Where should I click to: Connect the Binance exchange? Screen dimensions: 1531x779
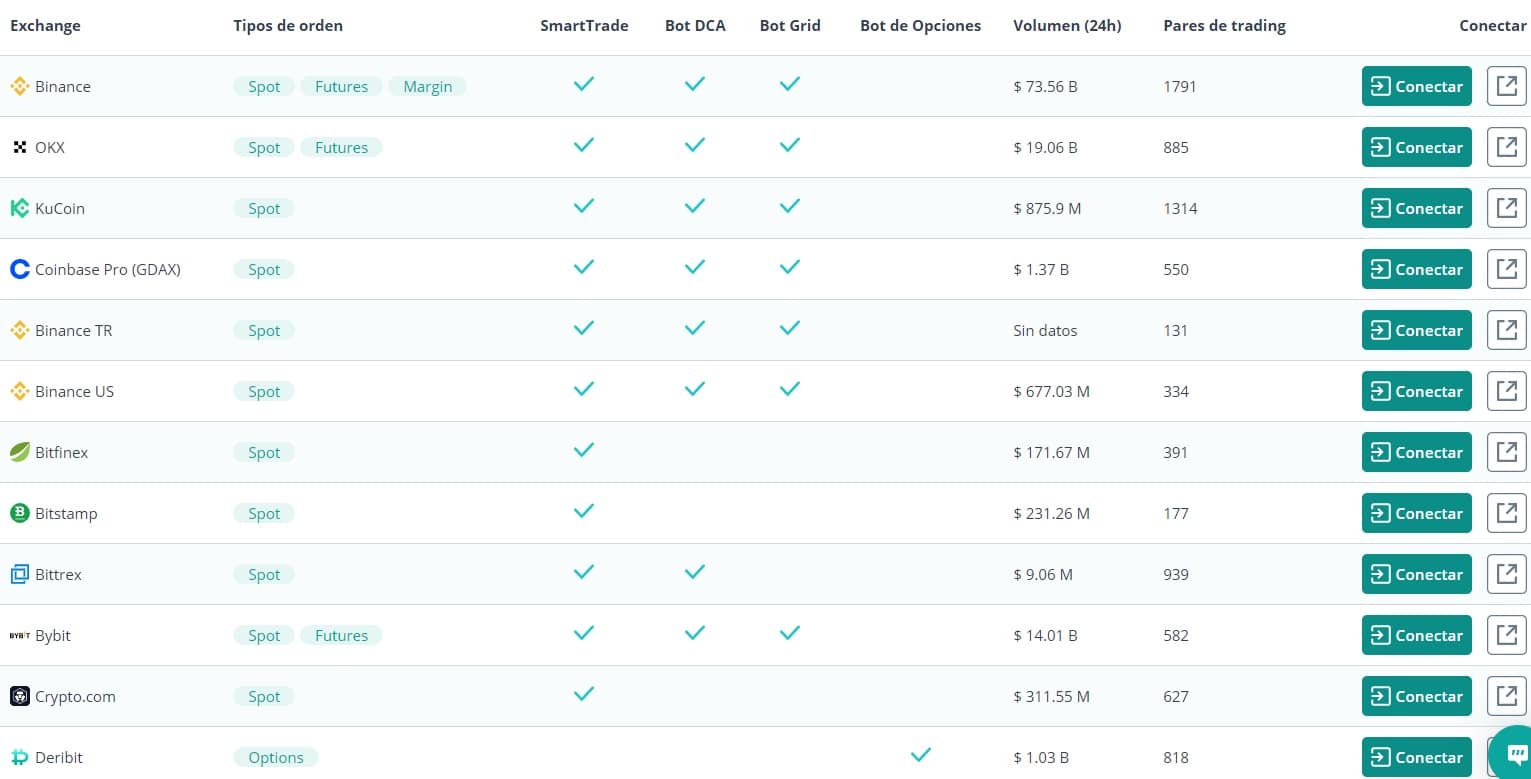[1417, 86]
